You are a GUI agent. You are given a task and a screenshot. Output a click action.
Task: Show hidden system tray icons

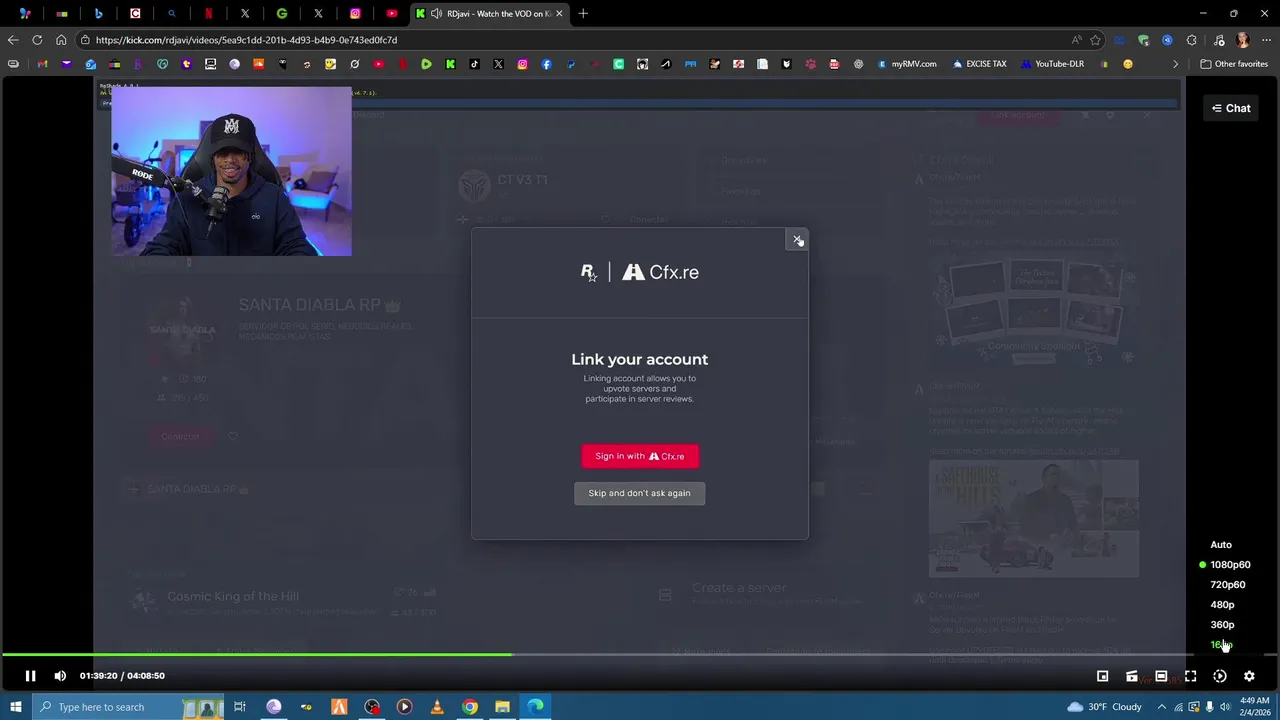pyautogui.click(x=1160, y=707)
